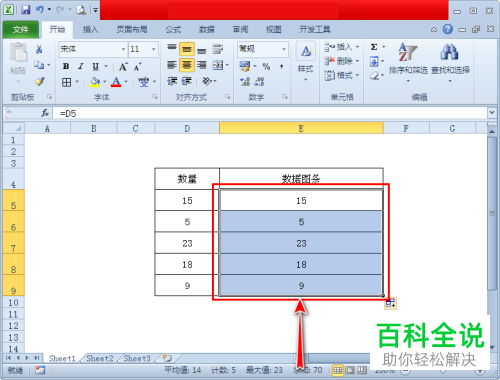500x380 pixels.
Task: Expand fill color dropdown arrow
Action: coord(104,82)
